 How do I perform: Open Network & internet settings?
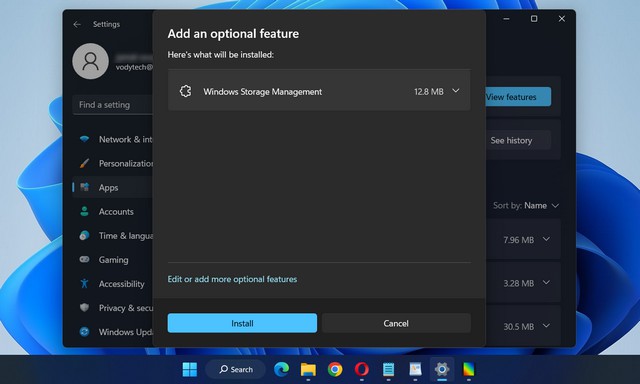(113, 139)
